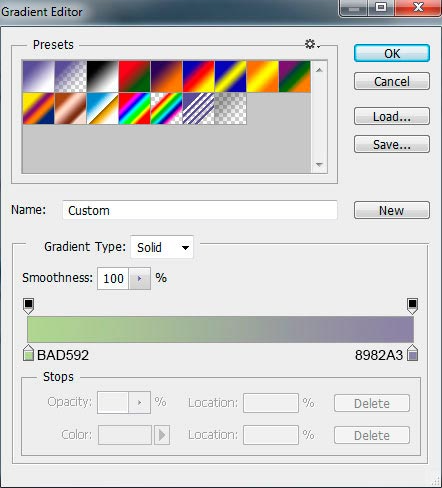Click the presets scrollbar up arrow
This screenshot has width=442, height=488.
click(x=319, y=70)
